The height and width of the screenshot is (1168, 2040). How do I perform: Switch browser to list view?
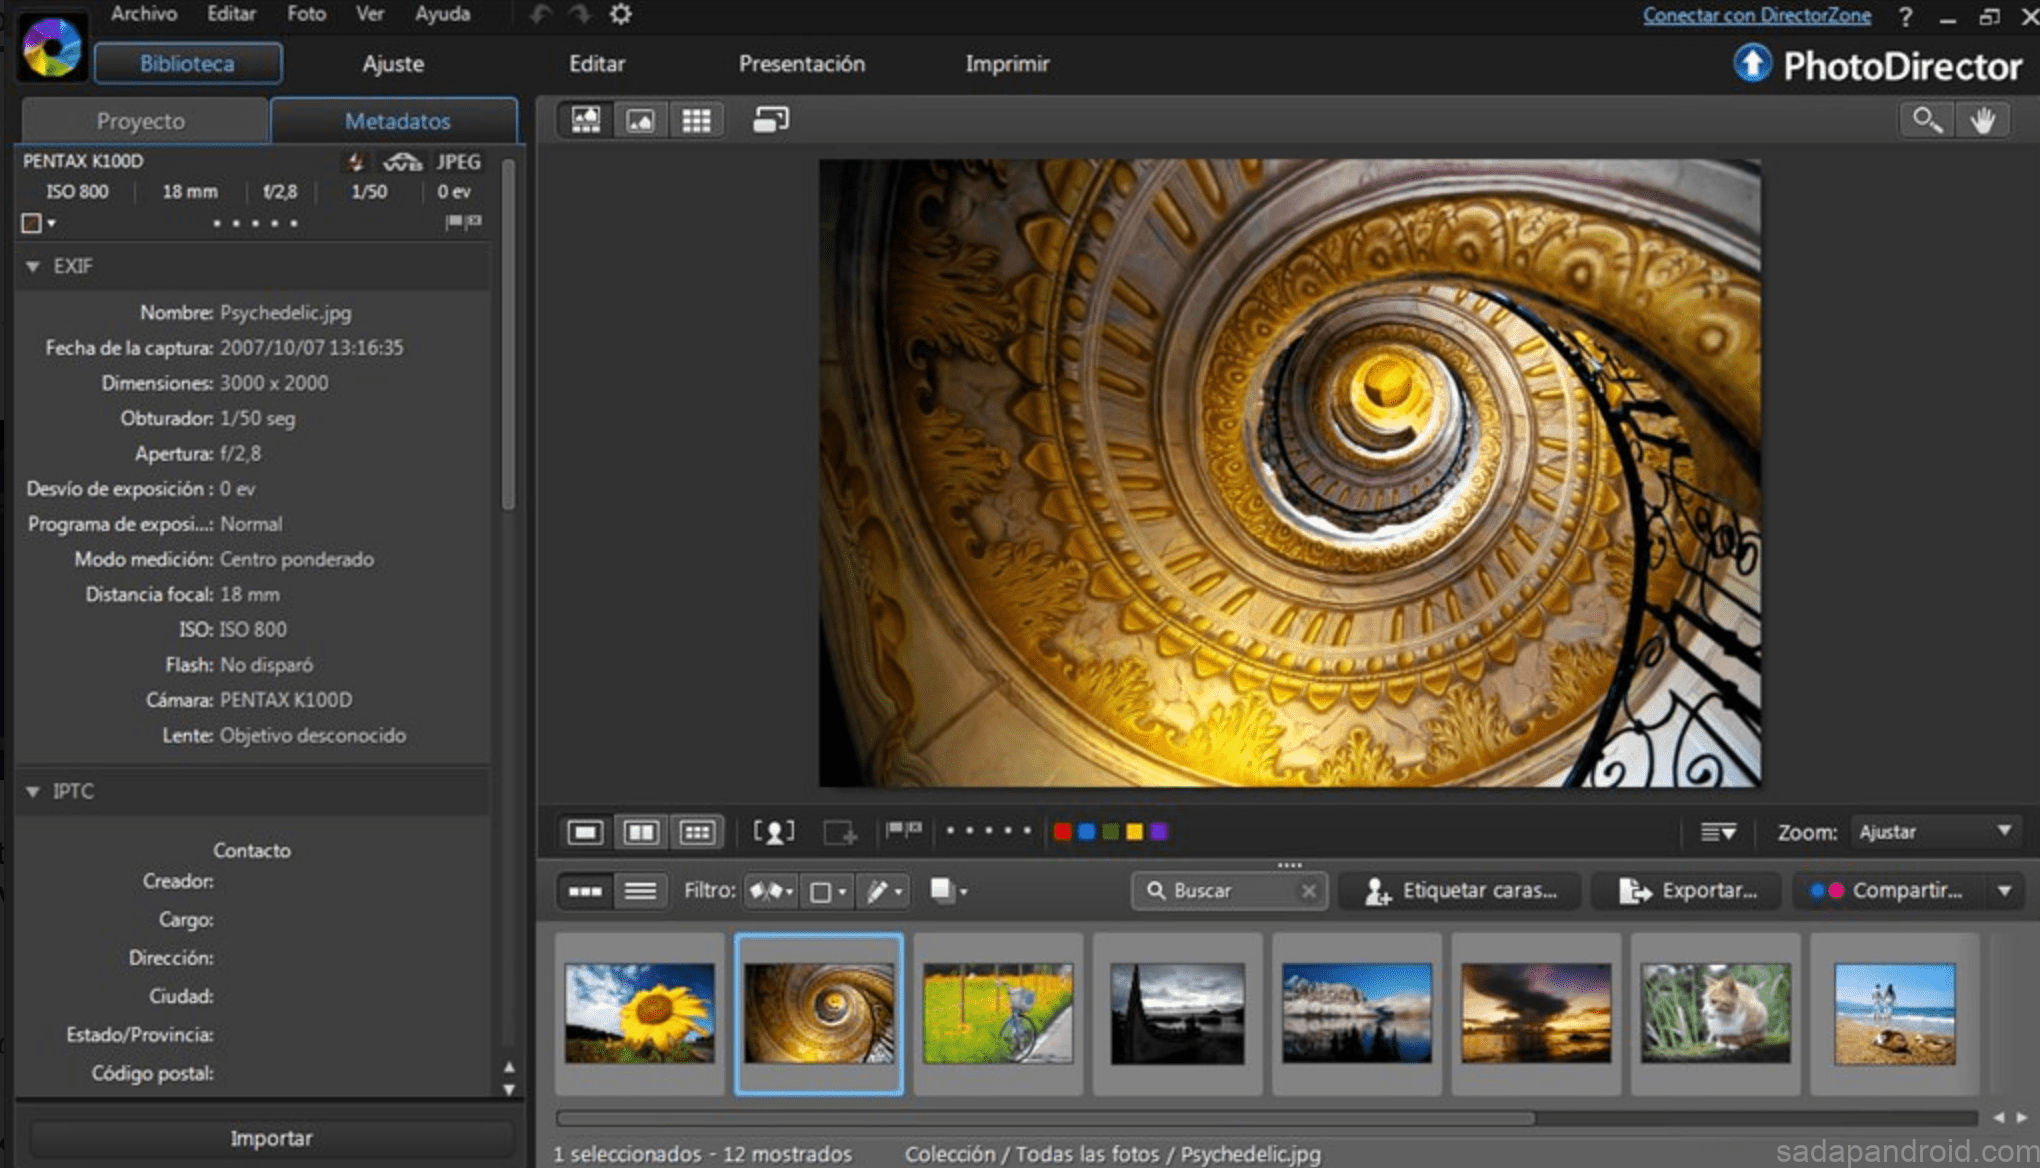(640, 890)
